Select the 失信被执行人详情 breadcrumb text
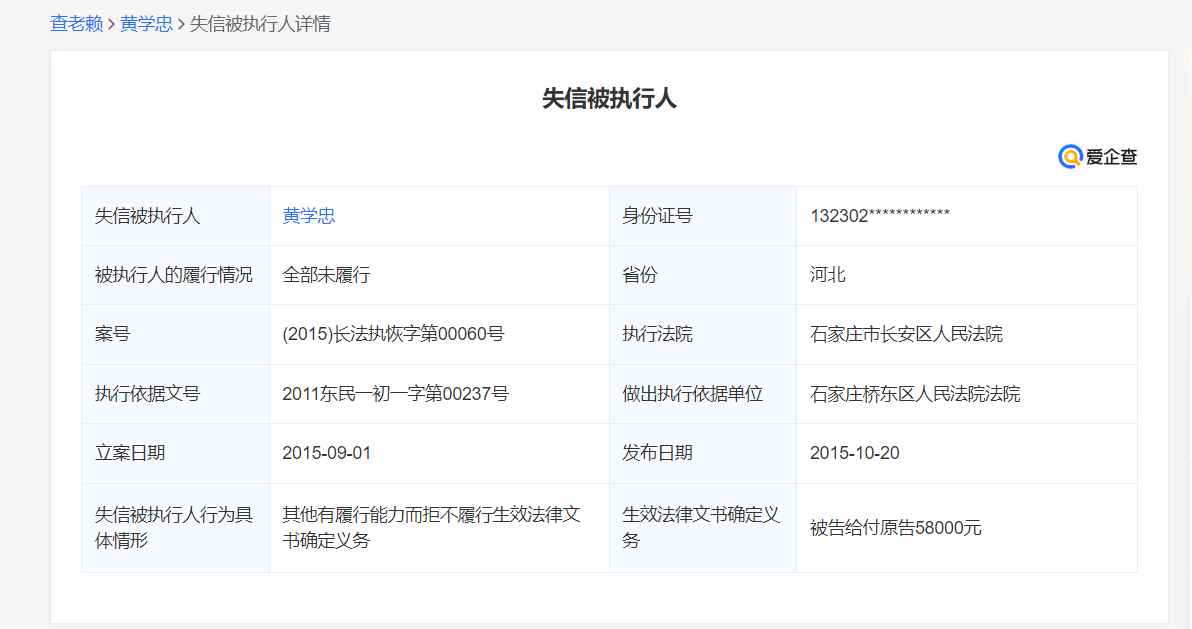Screen dimensions: 1192x629 [259, 24]
